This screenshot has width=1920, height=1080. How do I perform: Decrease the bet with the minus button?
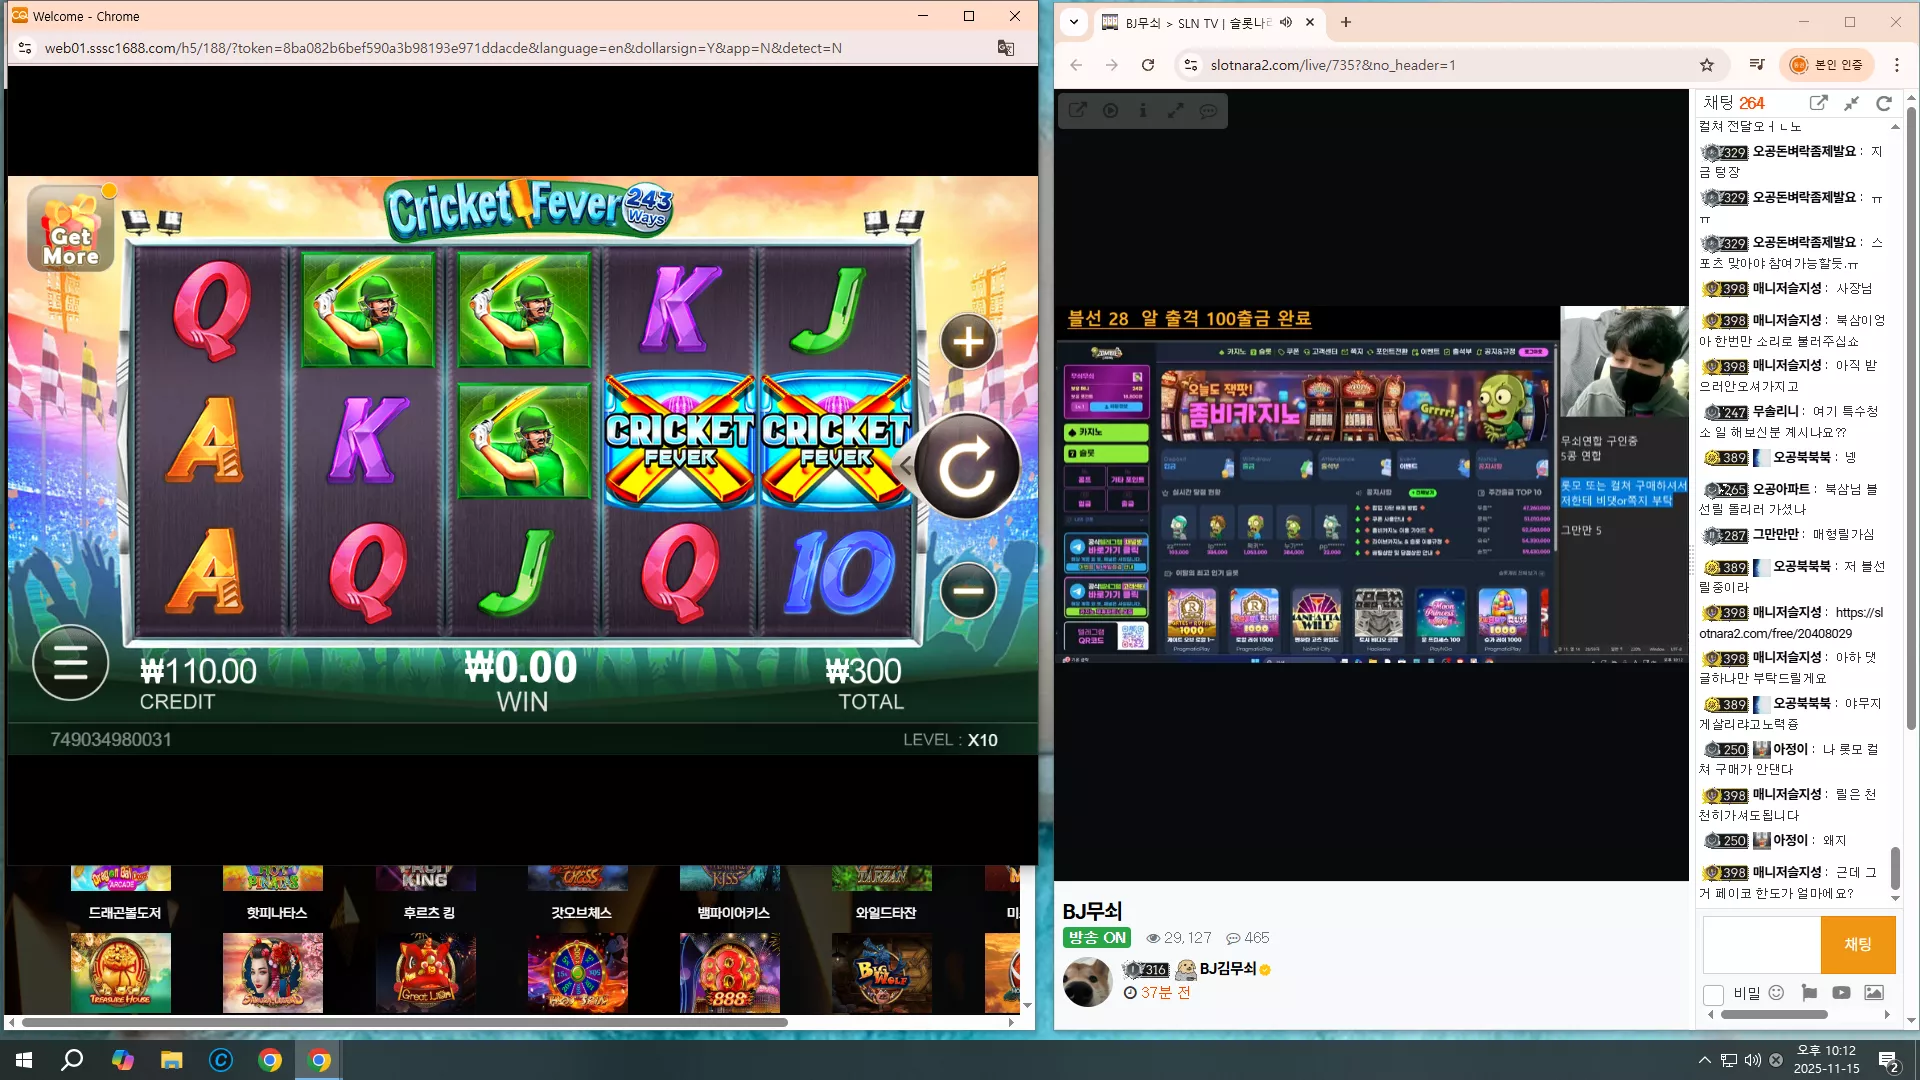point(968,590)
